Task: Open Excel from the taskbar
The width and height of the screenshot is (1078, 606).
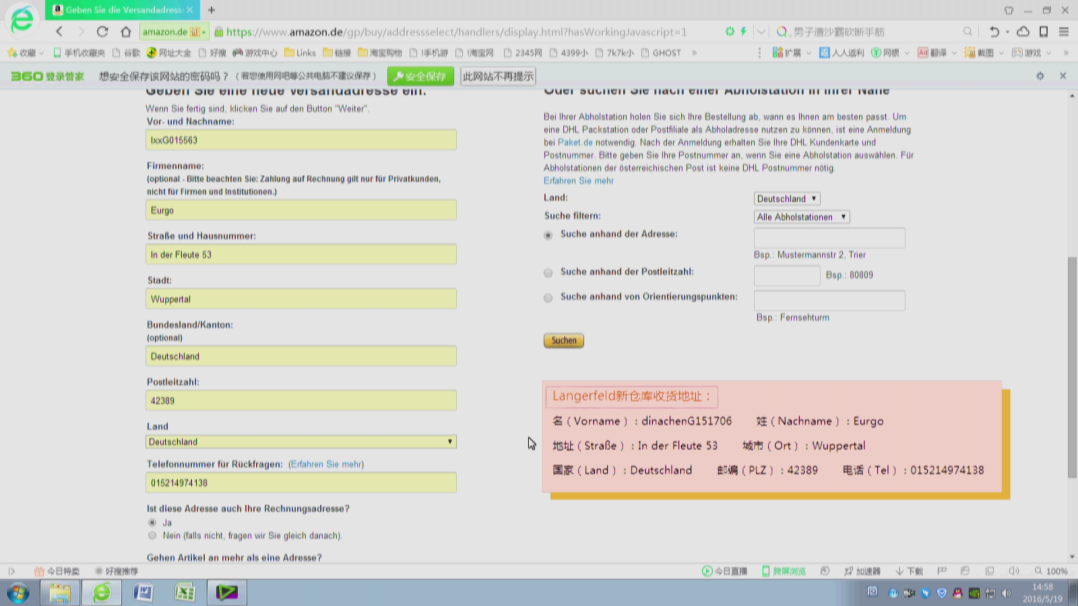Action: pos(184,592)
